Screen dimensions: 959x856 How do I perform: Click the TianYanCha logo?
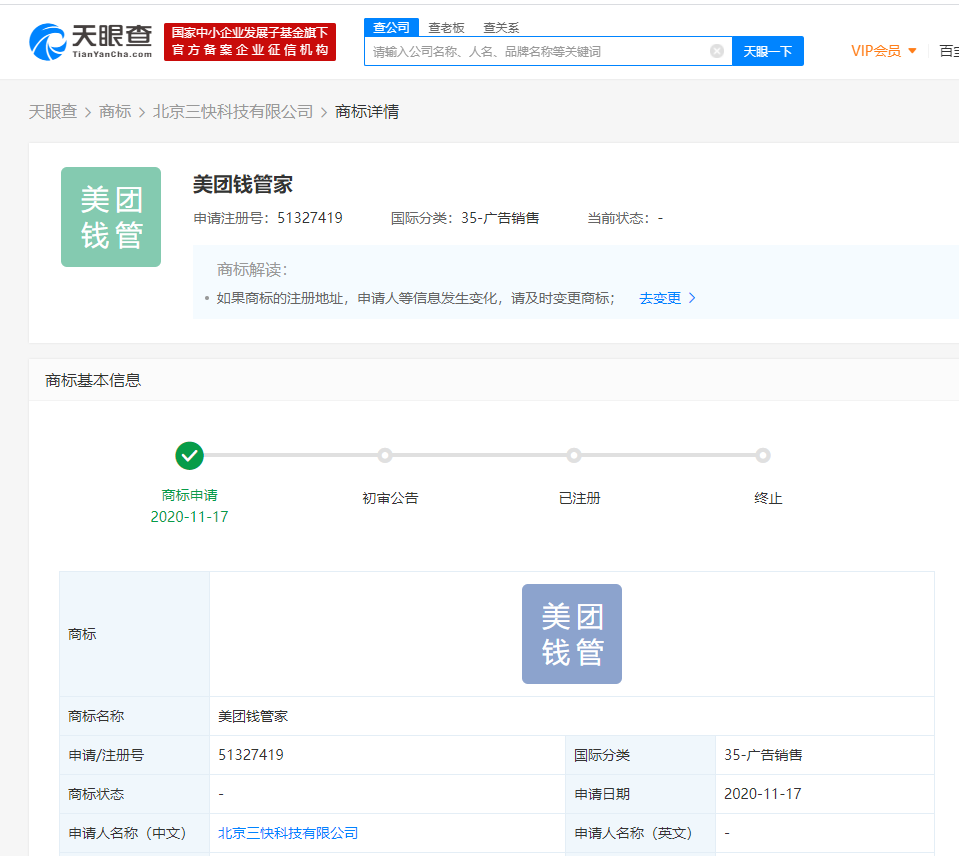click(x=91, y=41)
